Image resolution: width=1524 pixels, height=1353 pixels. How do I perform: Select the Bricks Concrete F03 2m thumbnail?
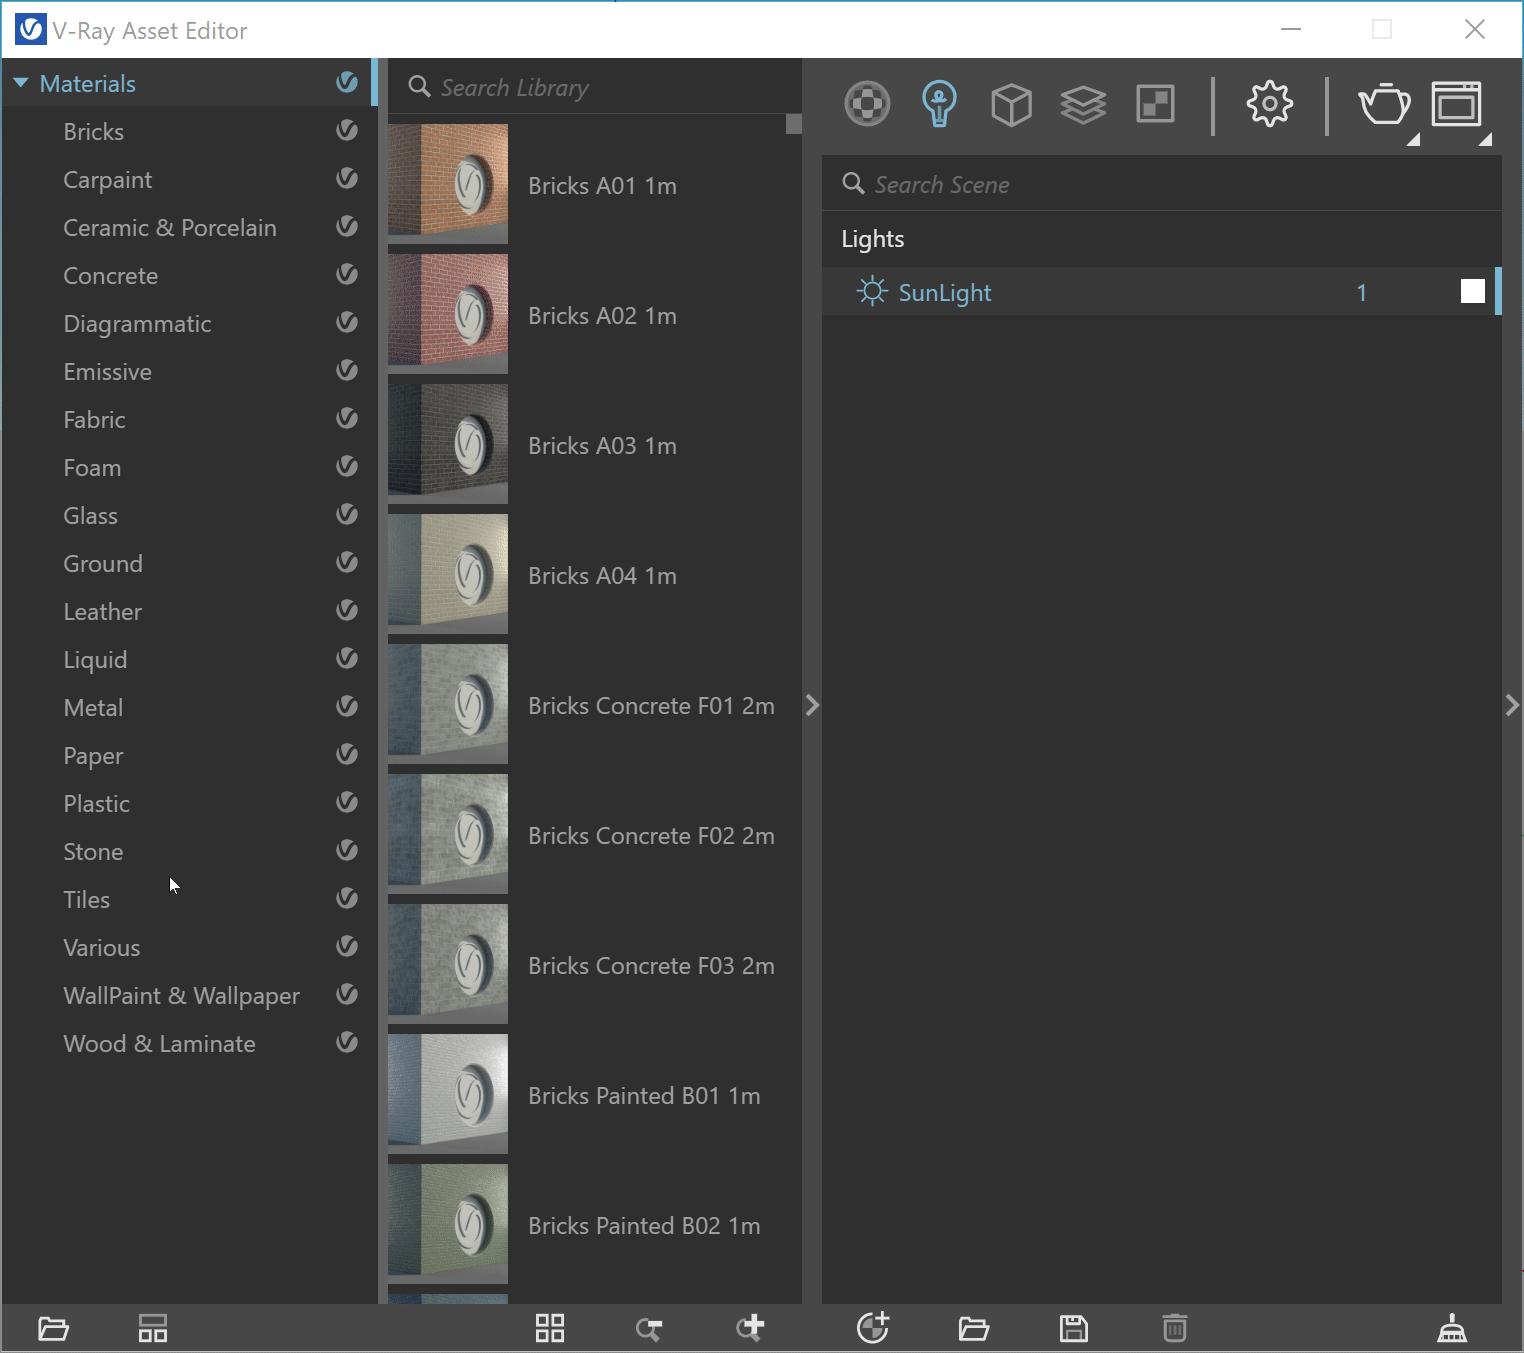[x=448, y=964]
